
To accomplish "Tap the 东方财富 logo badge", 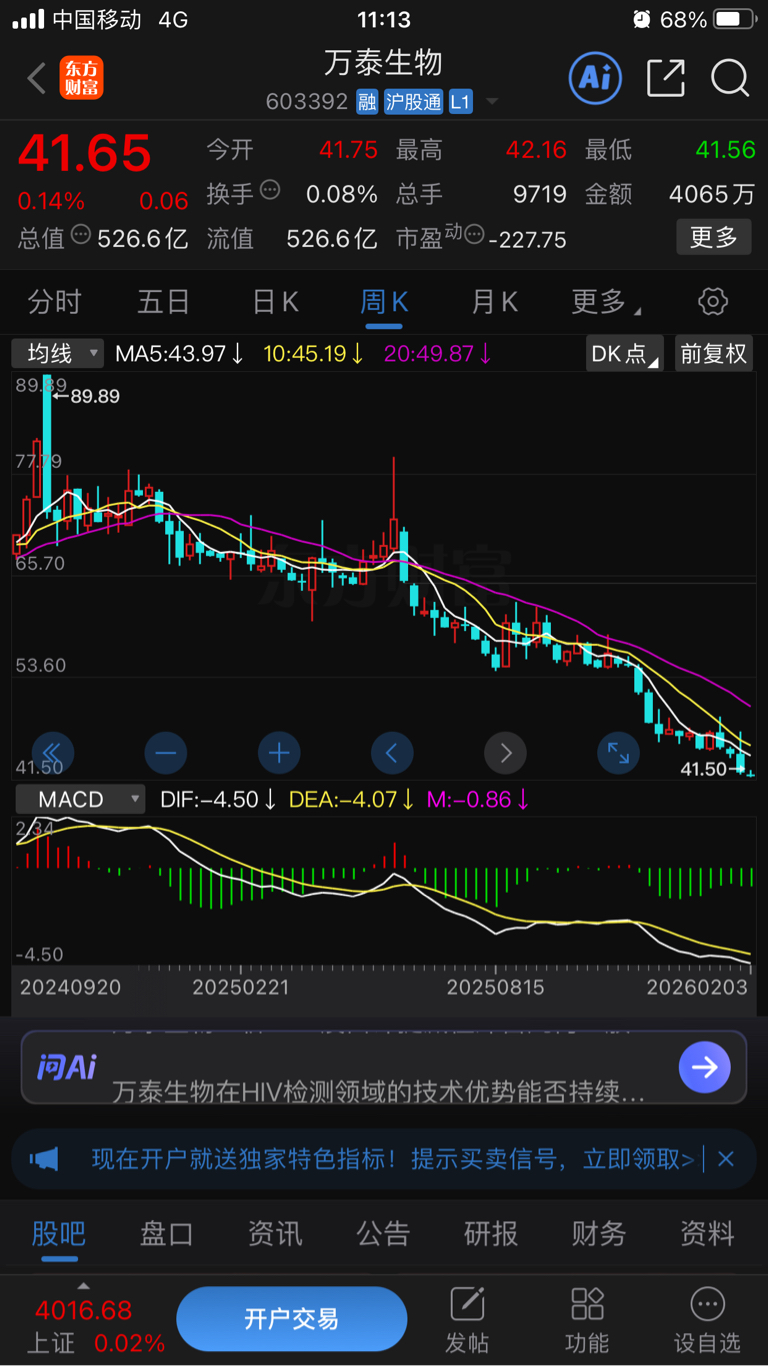I will click(82, 78).
